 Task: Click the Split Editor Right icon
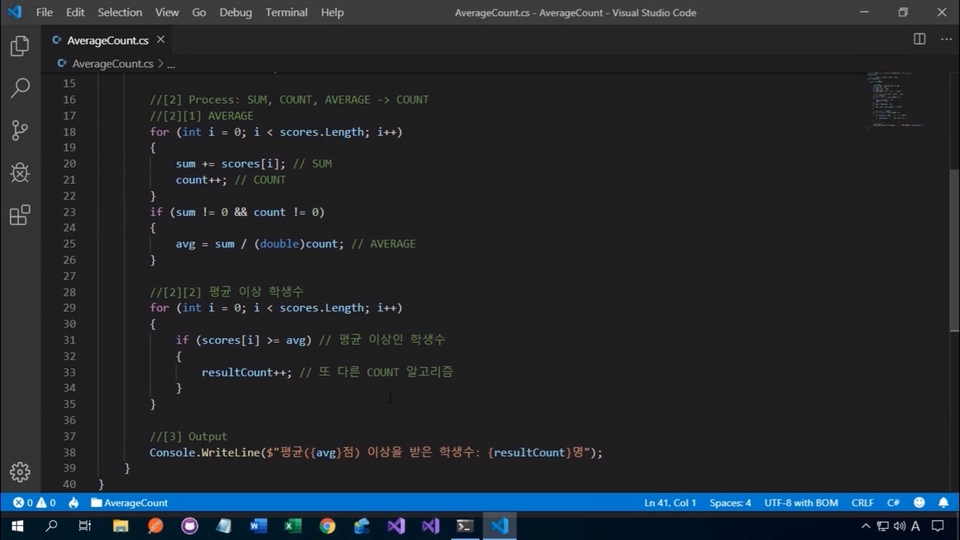[920, 39]
